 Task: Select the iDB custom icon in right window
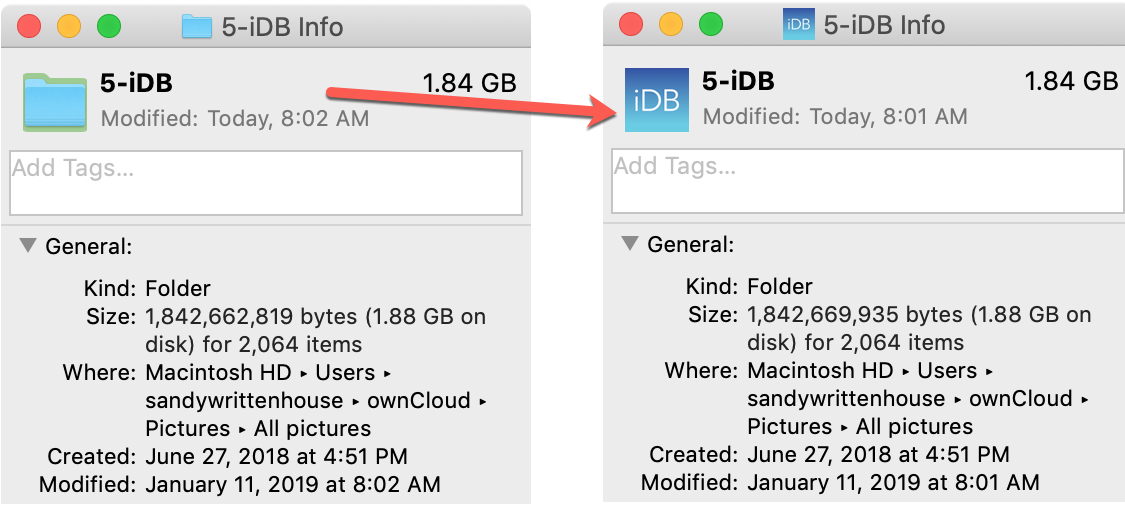tap(656, 100)
